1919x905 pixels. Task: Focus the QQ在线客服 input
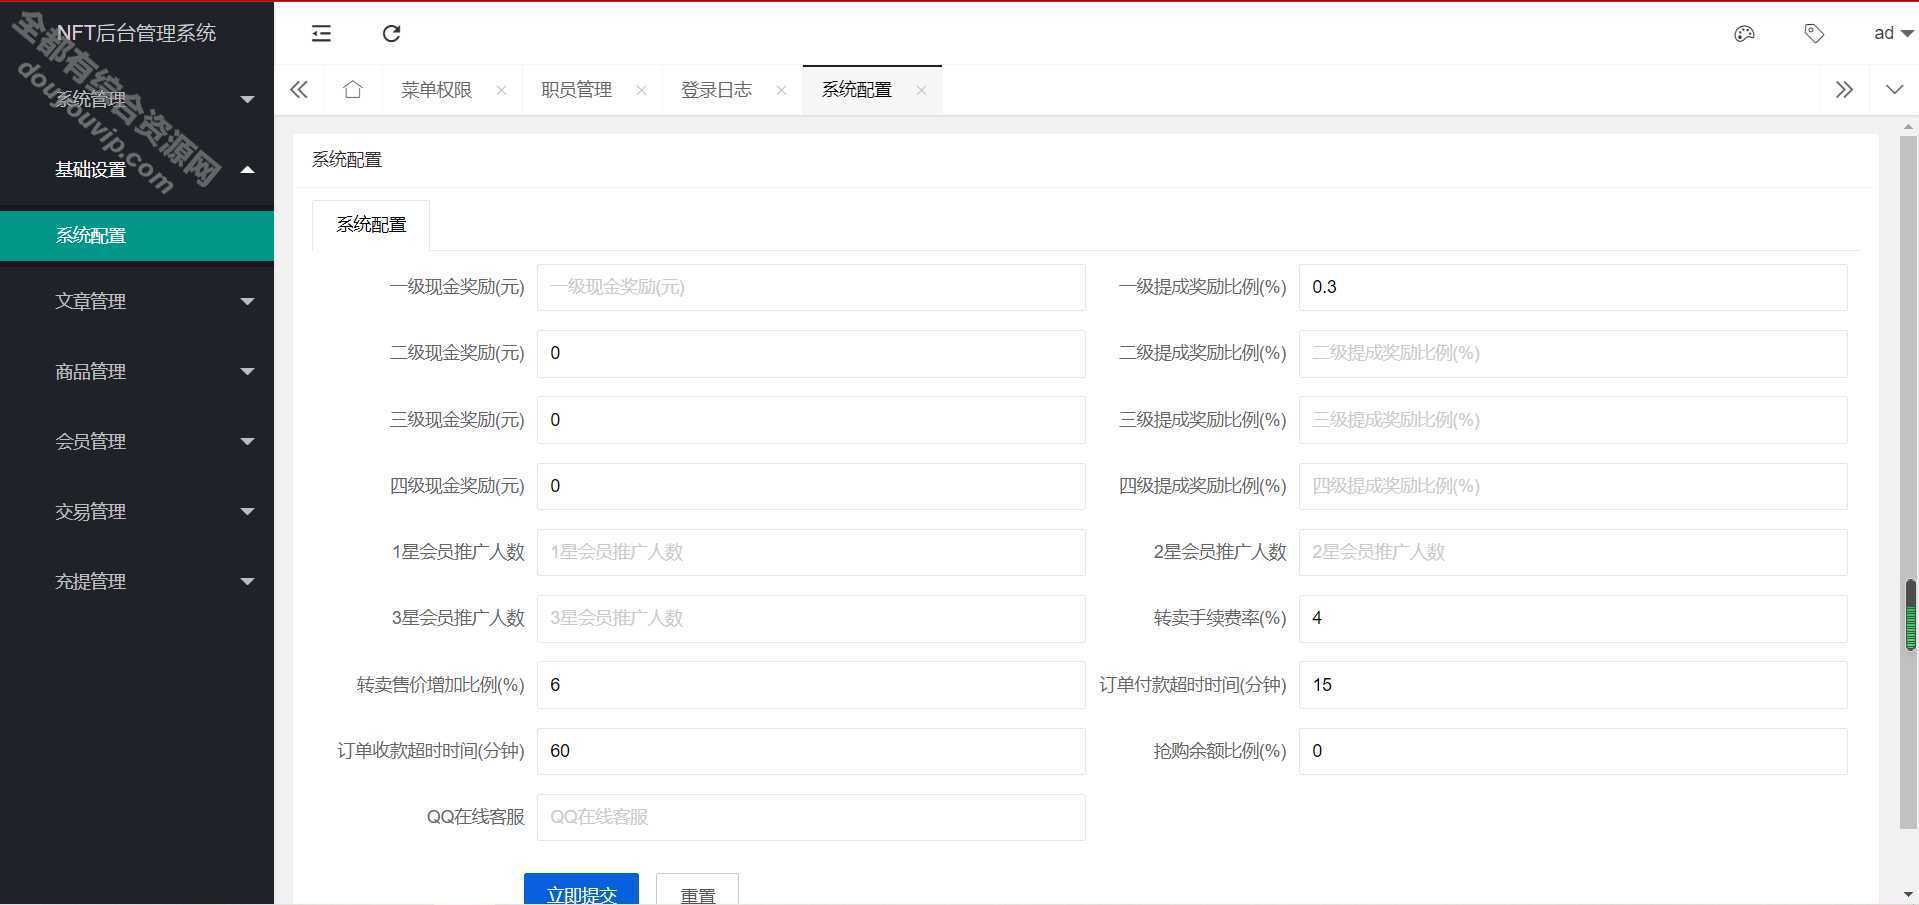811,817
